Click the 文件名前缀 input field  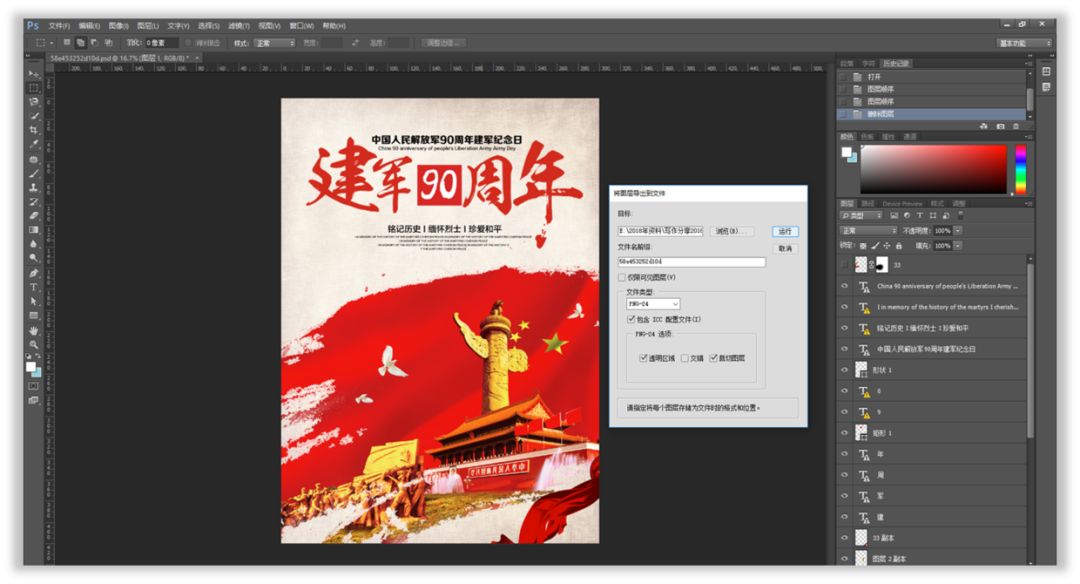coord(692,262)
